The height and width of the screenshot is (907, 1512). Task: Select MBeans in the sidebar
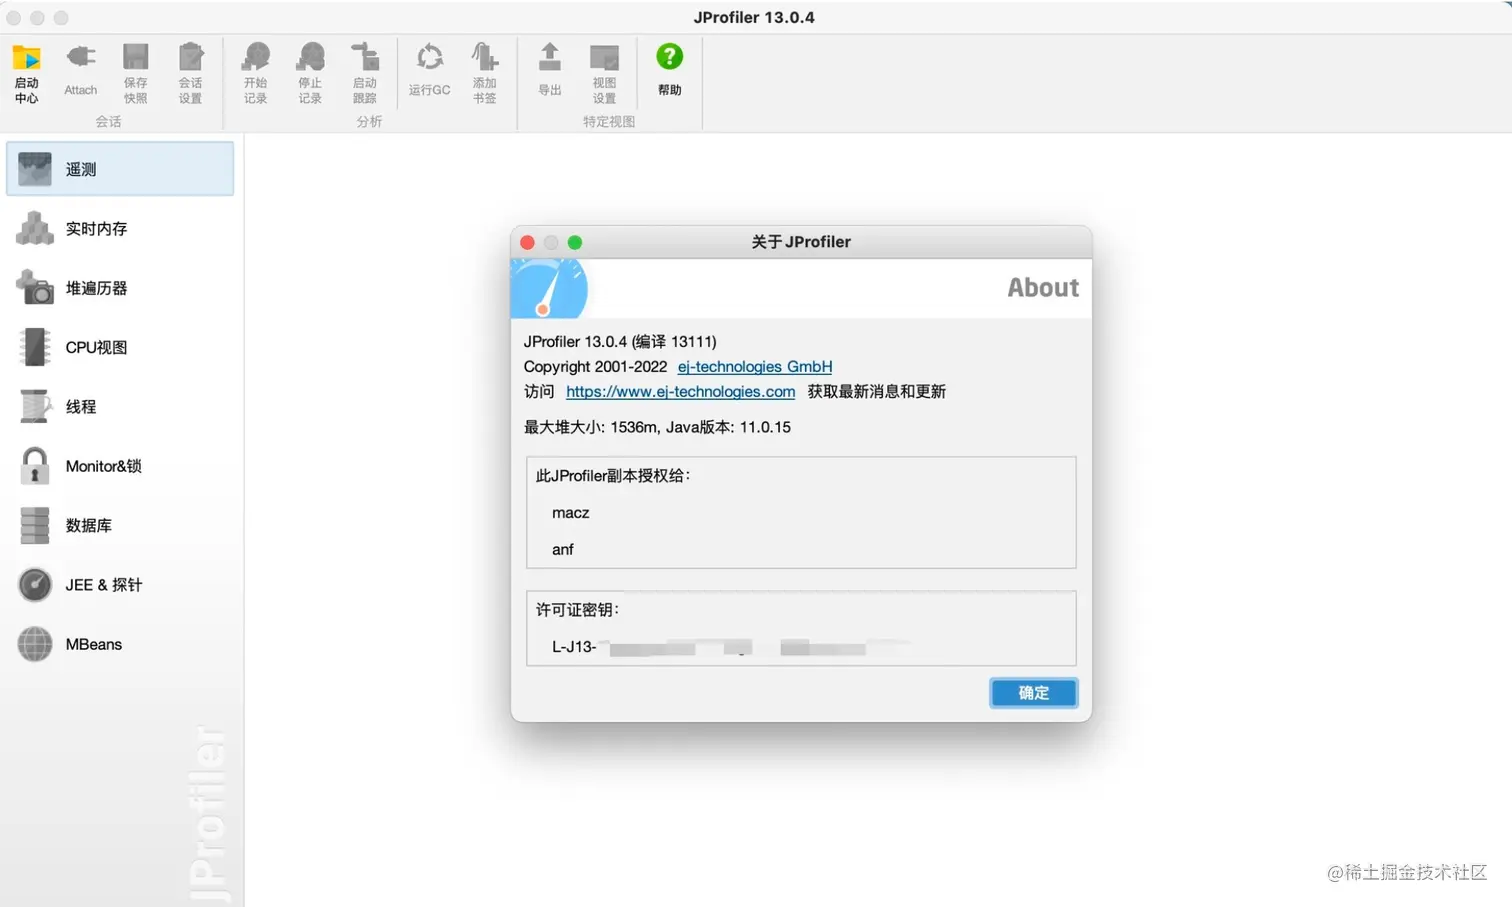(120, 644)
